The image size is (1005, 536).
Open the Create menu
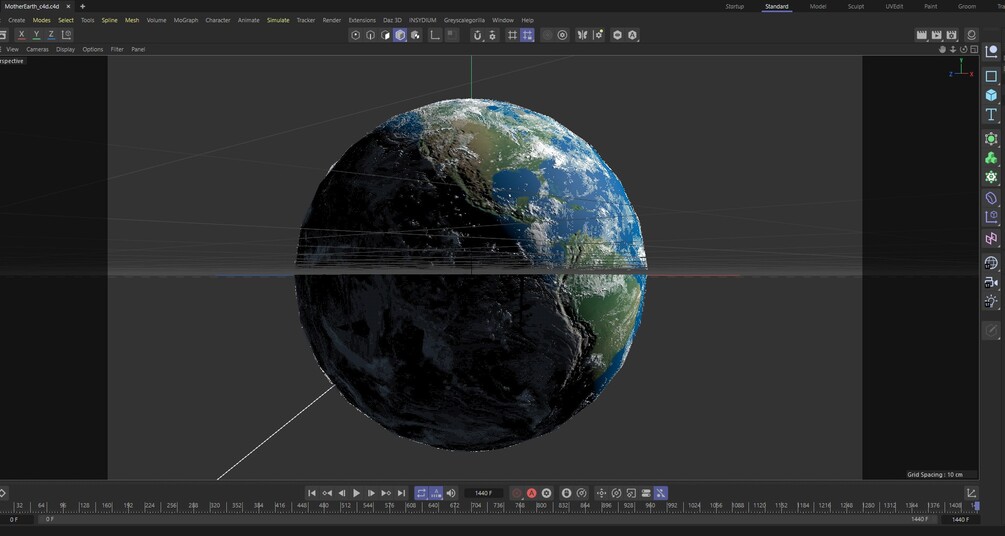pyautogui.click(x=17, y=21)
